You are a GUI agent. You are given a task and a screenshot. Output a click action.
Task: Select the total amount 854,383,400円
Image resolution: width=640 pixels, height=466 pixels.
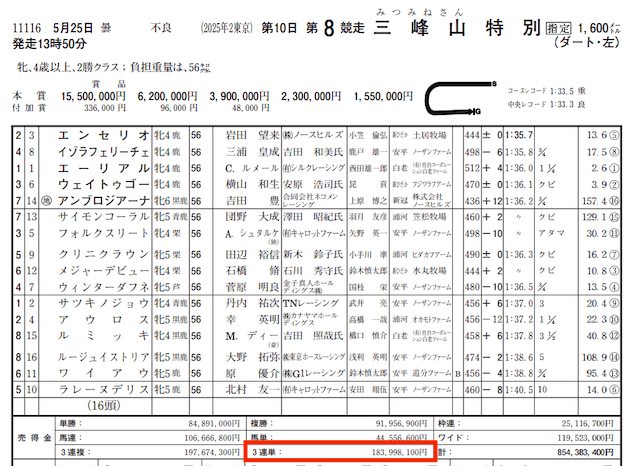click(x=585, y=452)
